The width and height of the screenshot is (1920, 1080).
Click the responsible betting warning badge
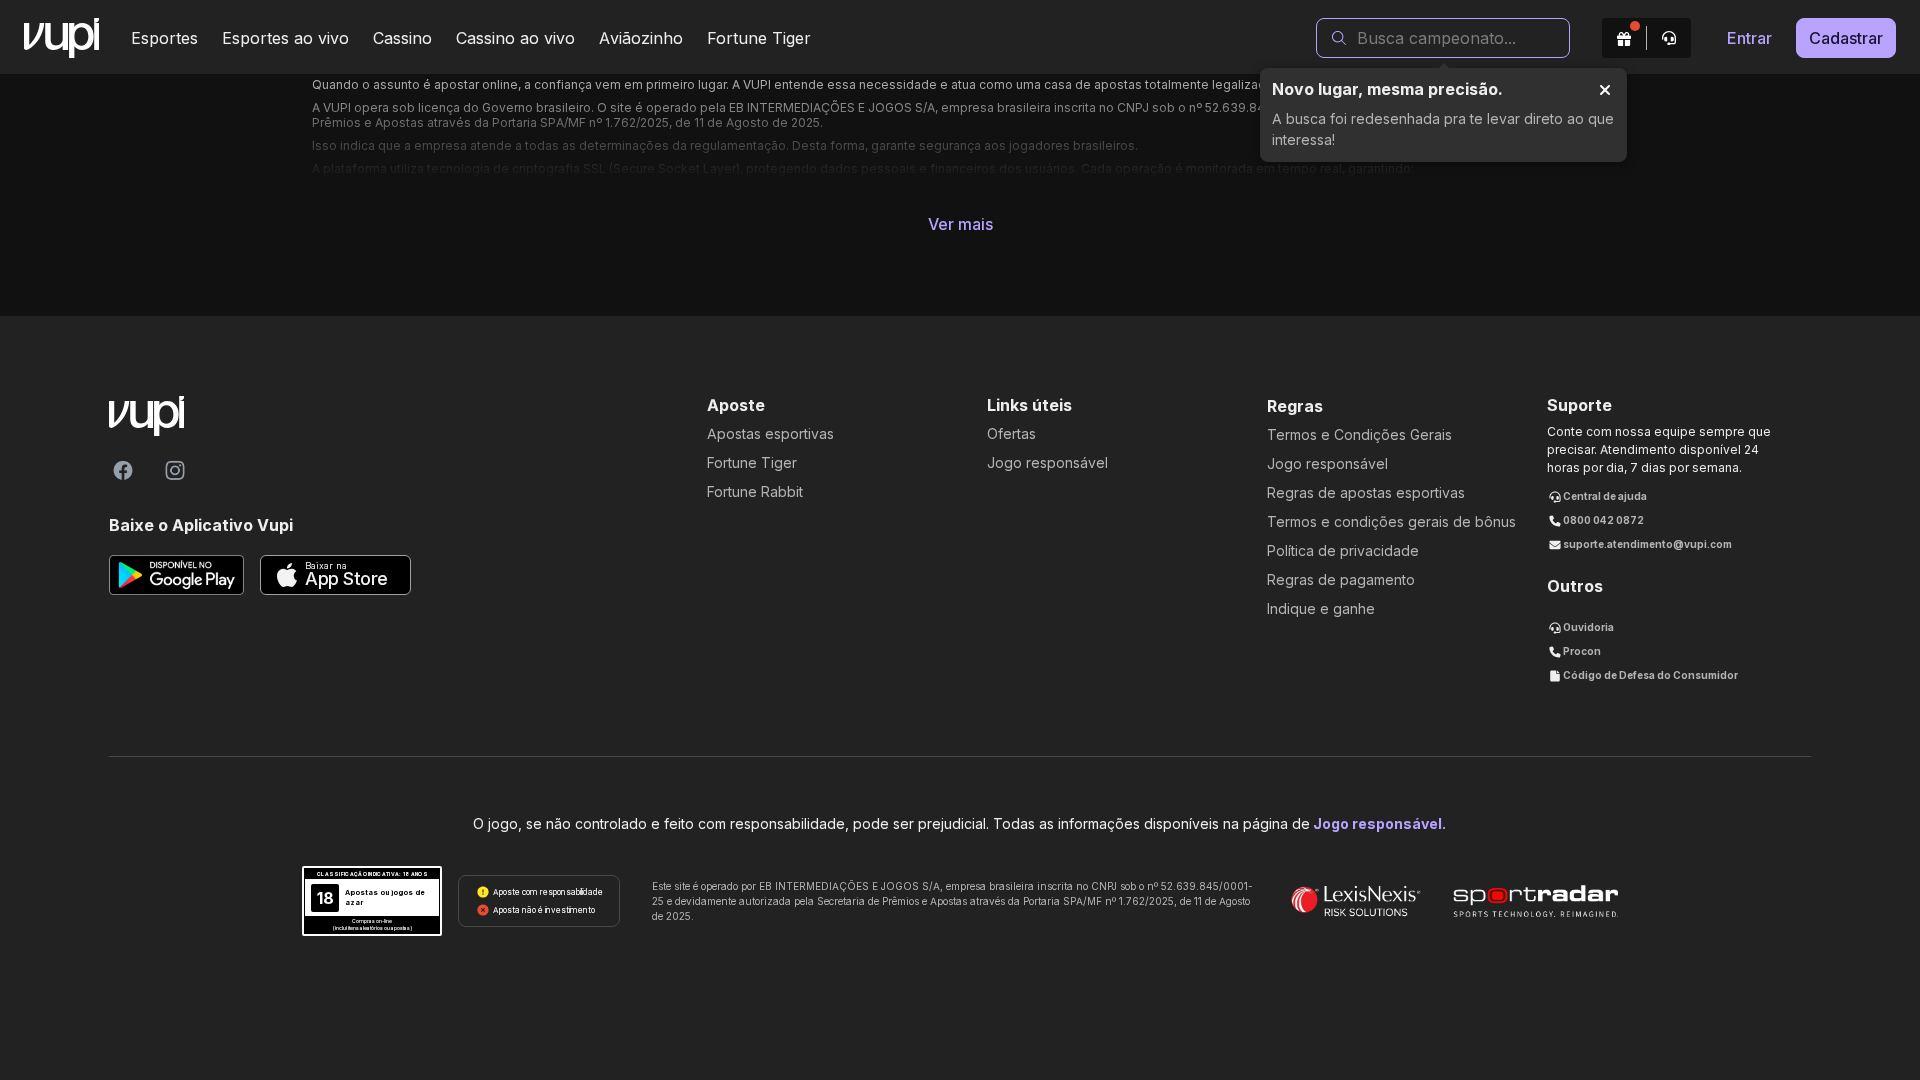click(x=539, y=901)
